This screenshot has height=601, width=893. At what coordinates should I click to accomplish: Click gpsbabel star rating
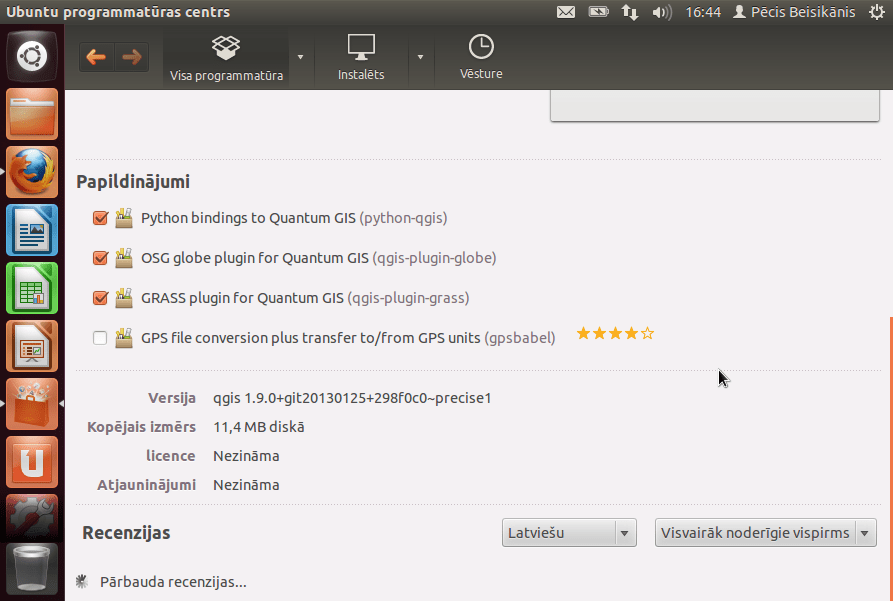(615, 333)
